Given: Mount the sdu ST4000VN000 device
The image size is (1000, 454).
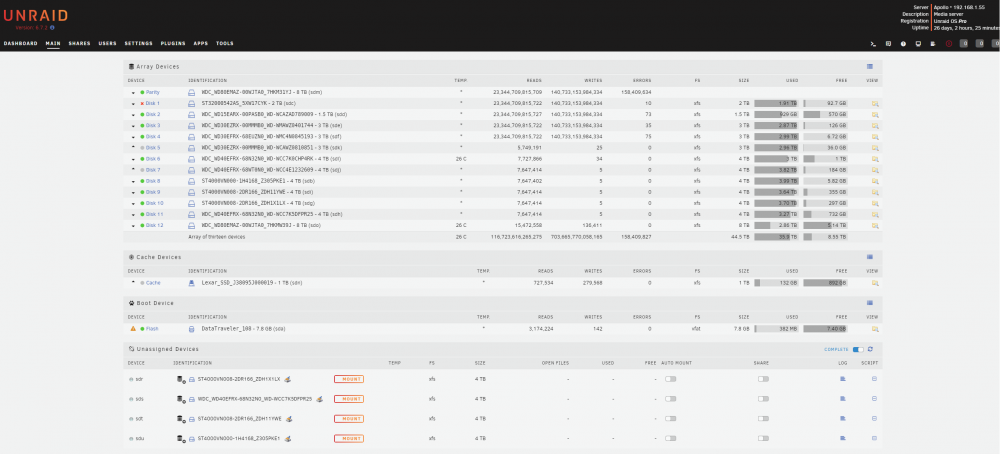Looking at the screenshot, I should click(349, 439).
